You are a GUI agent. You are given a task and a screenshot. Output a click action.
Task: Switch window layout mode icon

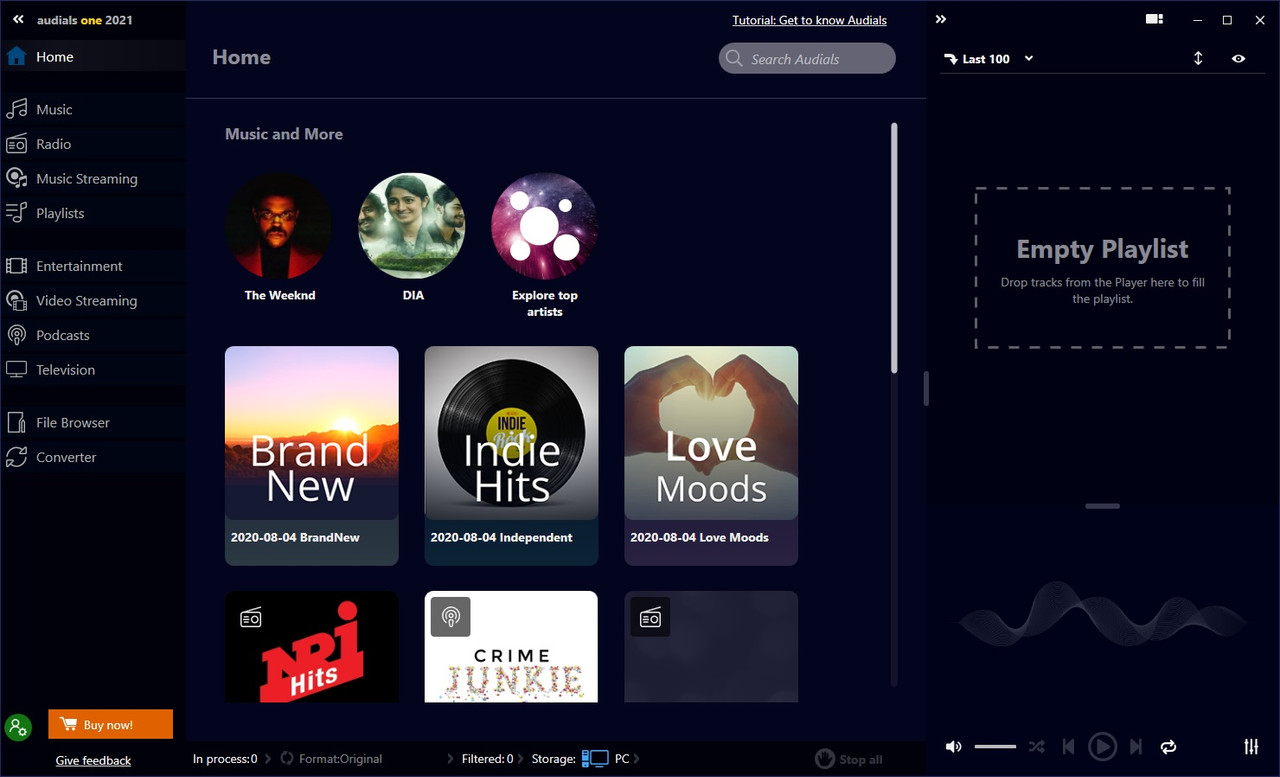click(1154, 19)
